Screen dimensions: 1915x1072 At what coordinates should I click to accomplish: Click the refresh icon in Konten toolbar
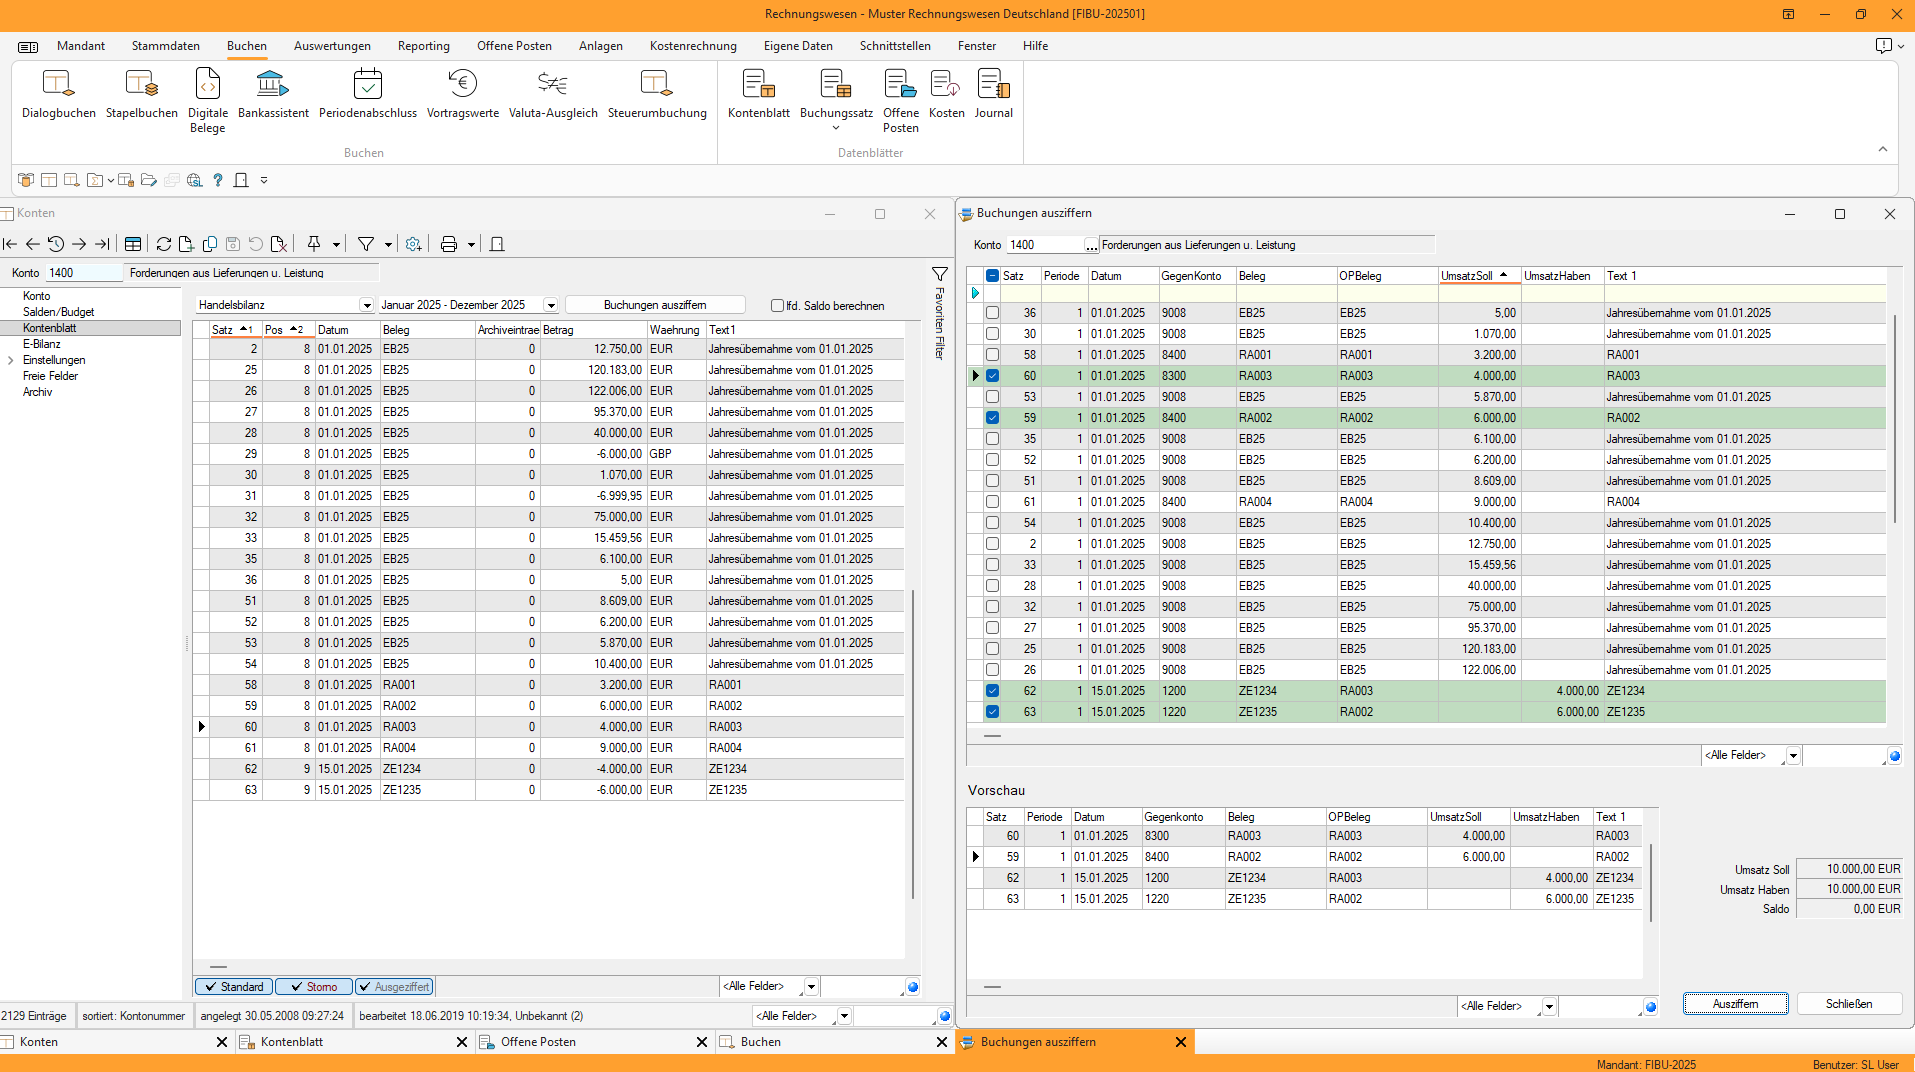click(164, 244)
